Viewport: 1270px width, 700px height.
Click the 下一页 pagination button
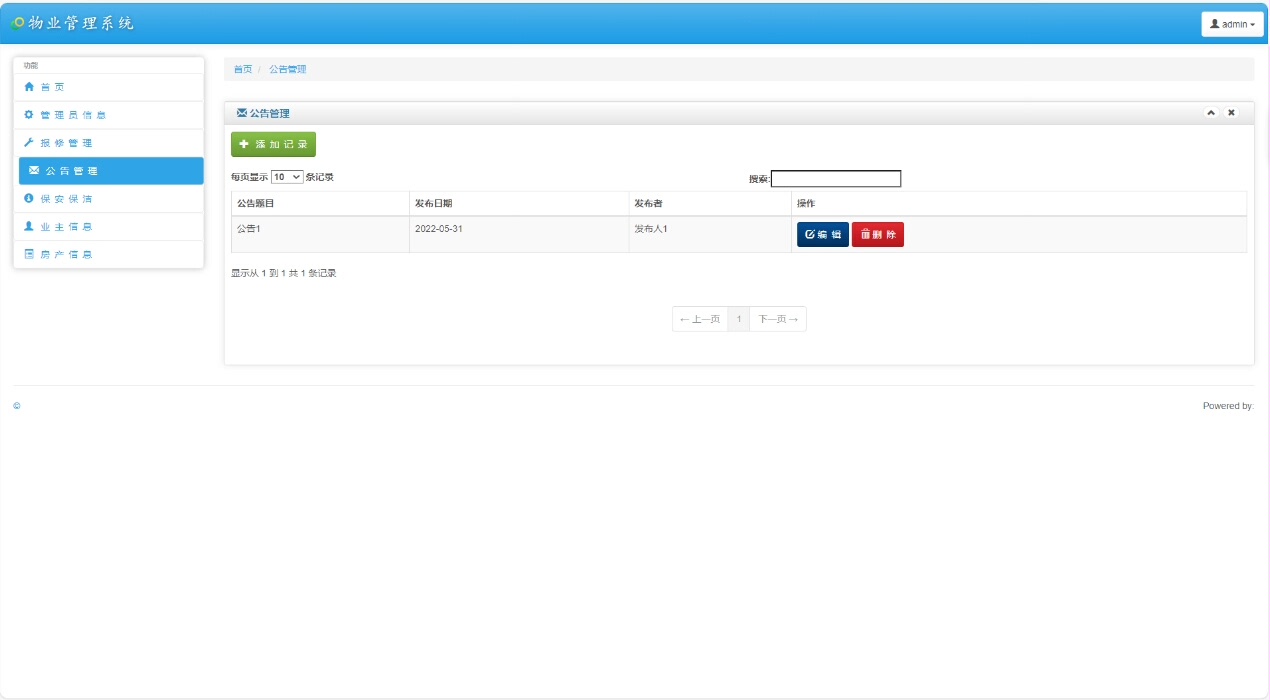tap(778, 319)
